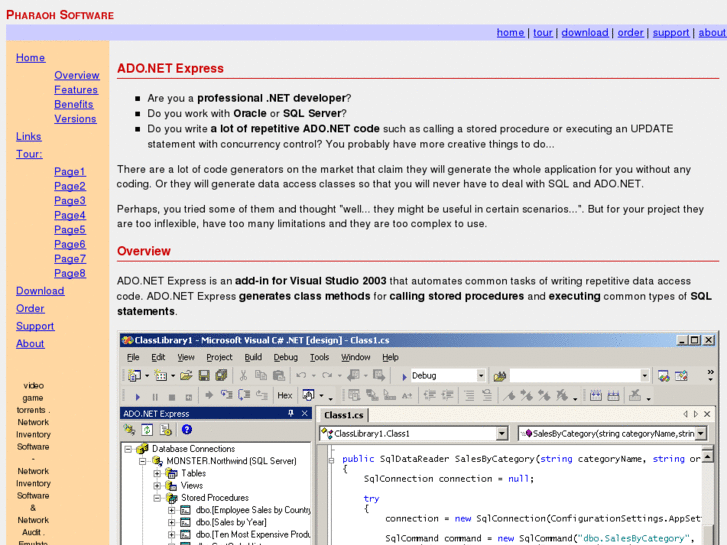Open the Debug configuration dropdown
Image resolution: width=727 pixels, height=545 pixels.
point(481,375)
